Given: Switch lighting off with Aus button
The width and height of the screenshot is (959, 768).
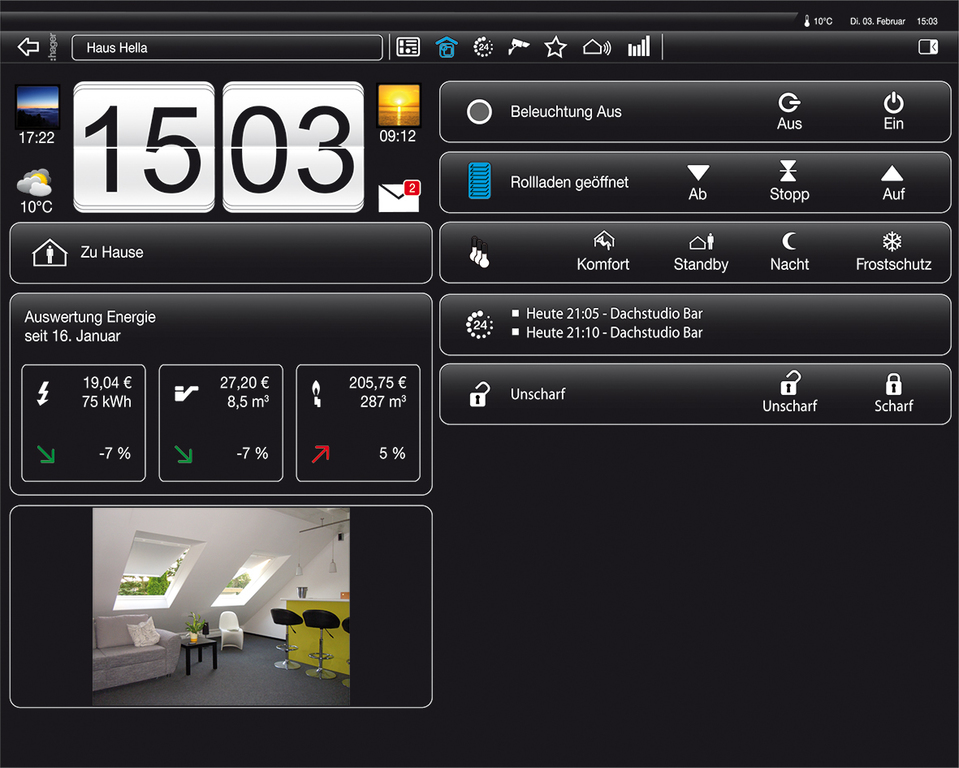Looking at the screenshot, I should [789, 111].
